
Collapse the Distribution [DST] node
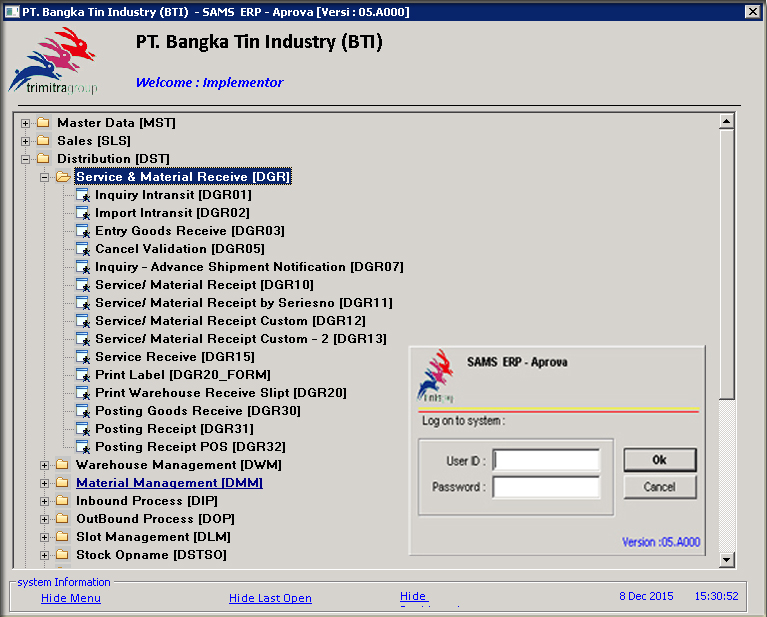[25, 160]
